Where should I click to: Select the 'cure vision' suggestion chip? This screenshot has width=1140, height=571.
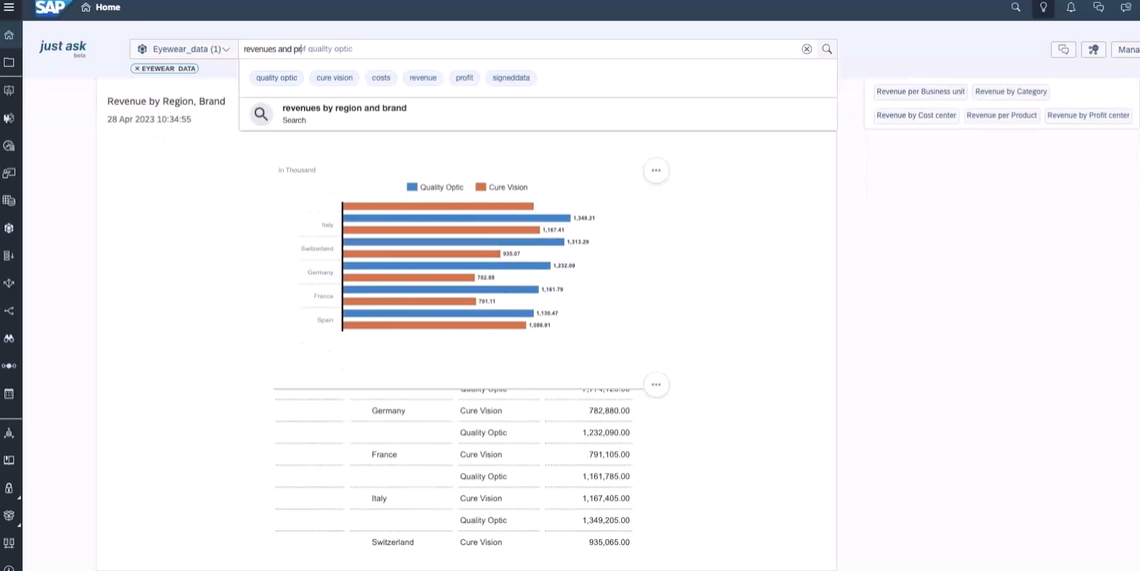point(334,78)
